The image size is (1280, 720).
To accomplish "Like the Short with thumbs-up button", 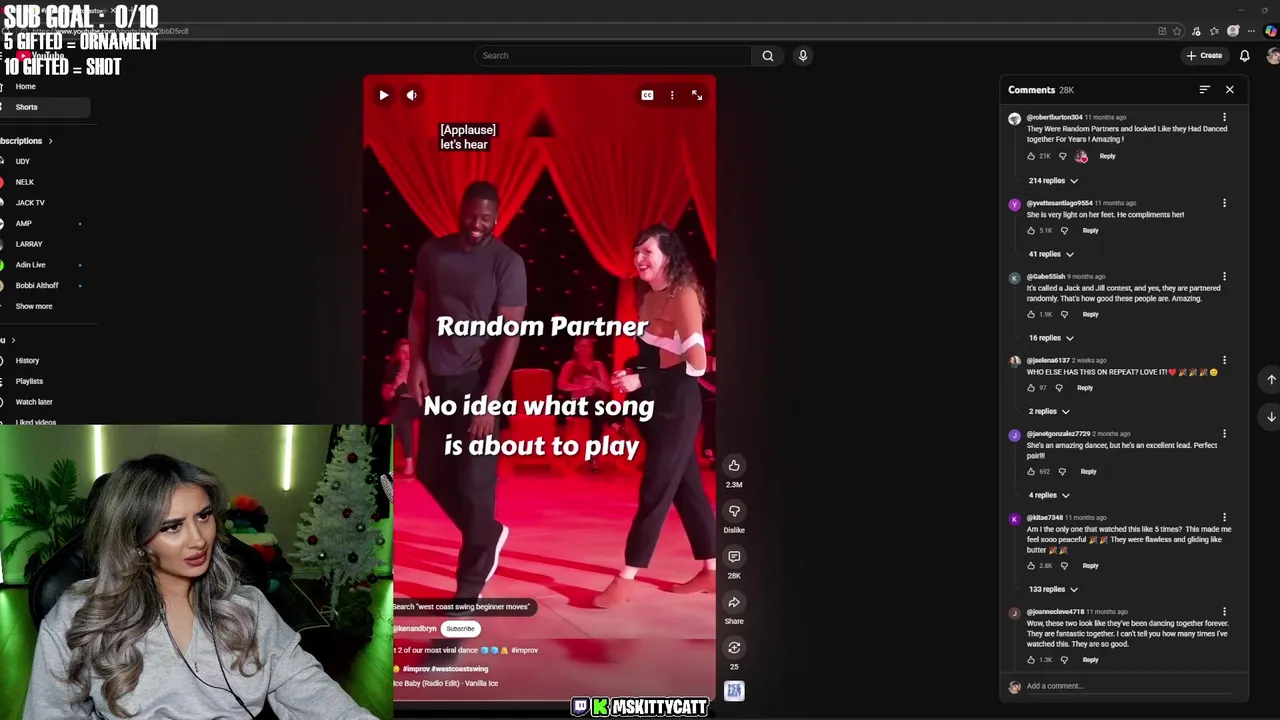I will [x=734, y=465].
